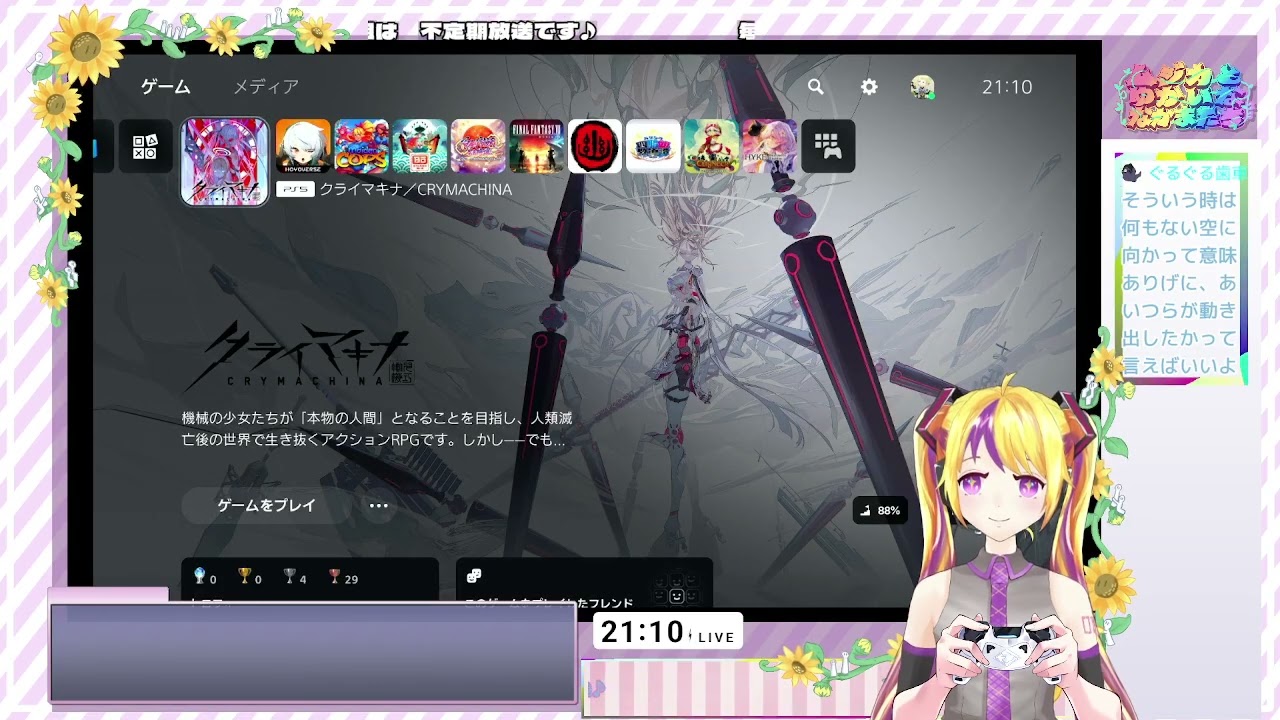Select the HYKE game icon

(x=770, y=147)
